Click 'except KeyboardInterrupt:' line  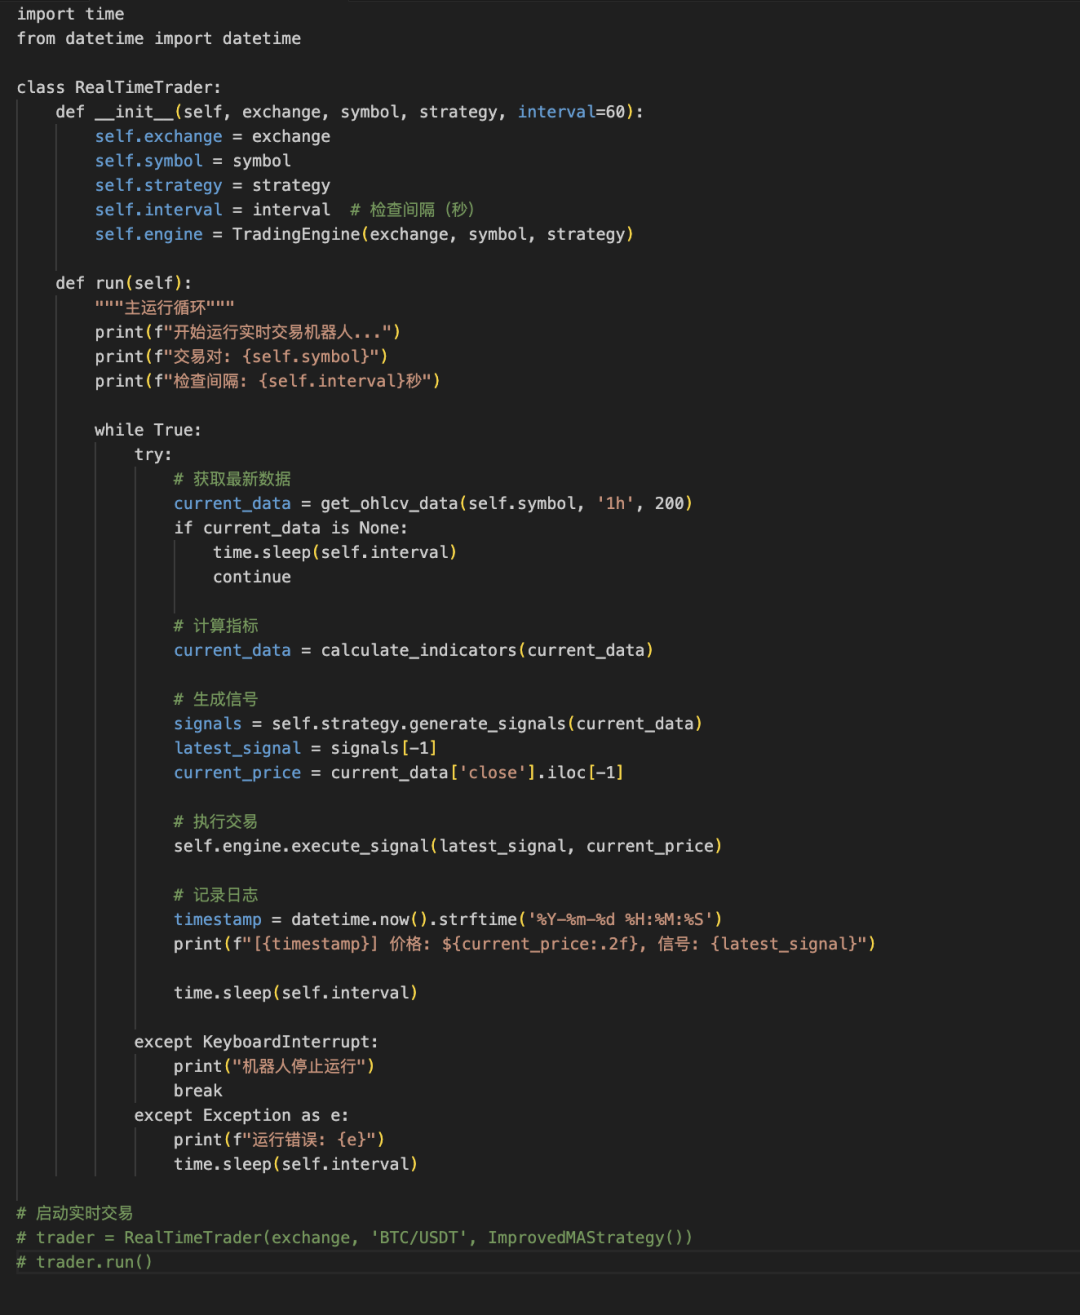(256, 1042)
